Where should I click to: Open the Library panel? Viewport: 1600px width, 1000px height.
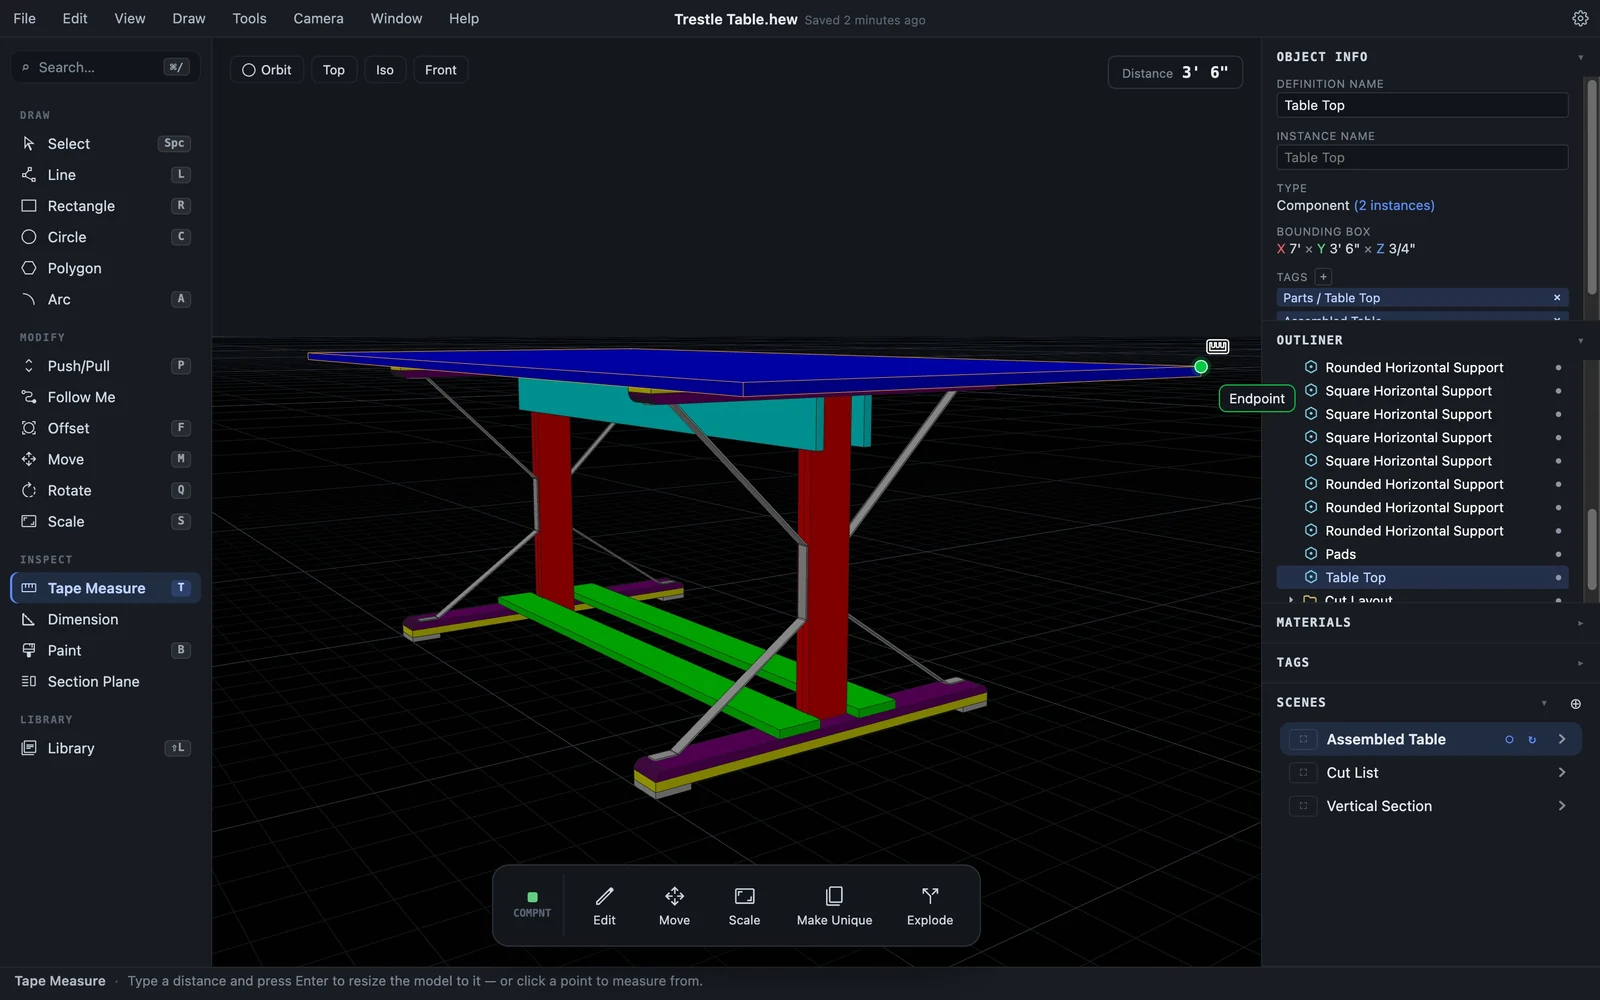click(105, 748)
